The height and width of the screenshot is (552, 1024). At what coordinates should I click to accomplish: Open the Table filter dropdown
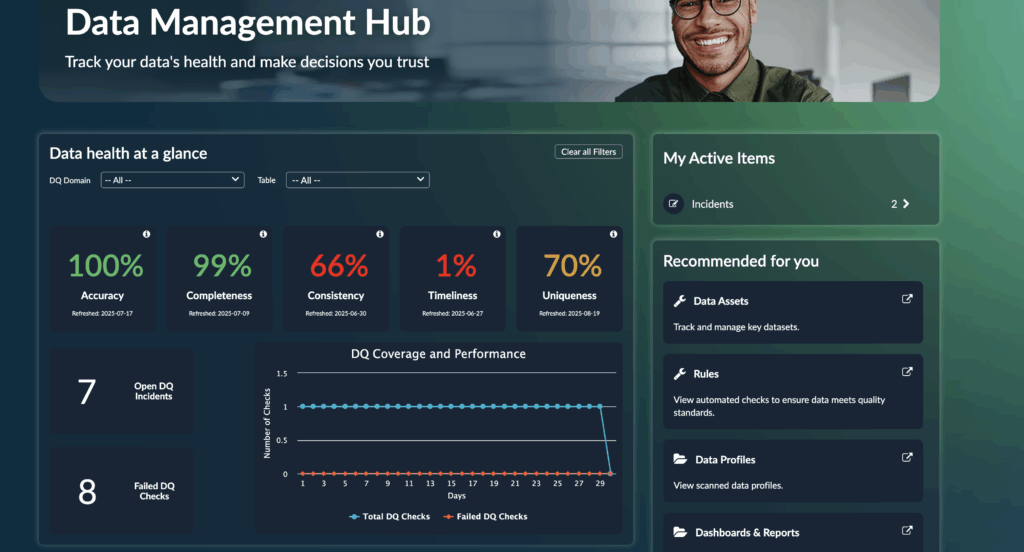[357, 180]
